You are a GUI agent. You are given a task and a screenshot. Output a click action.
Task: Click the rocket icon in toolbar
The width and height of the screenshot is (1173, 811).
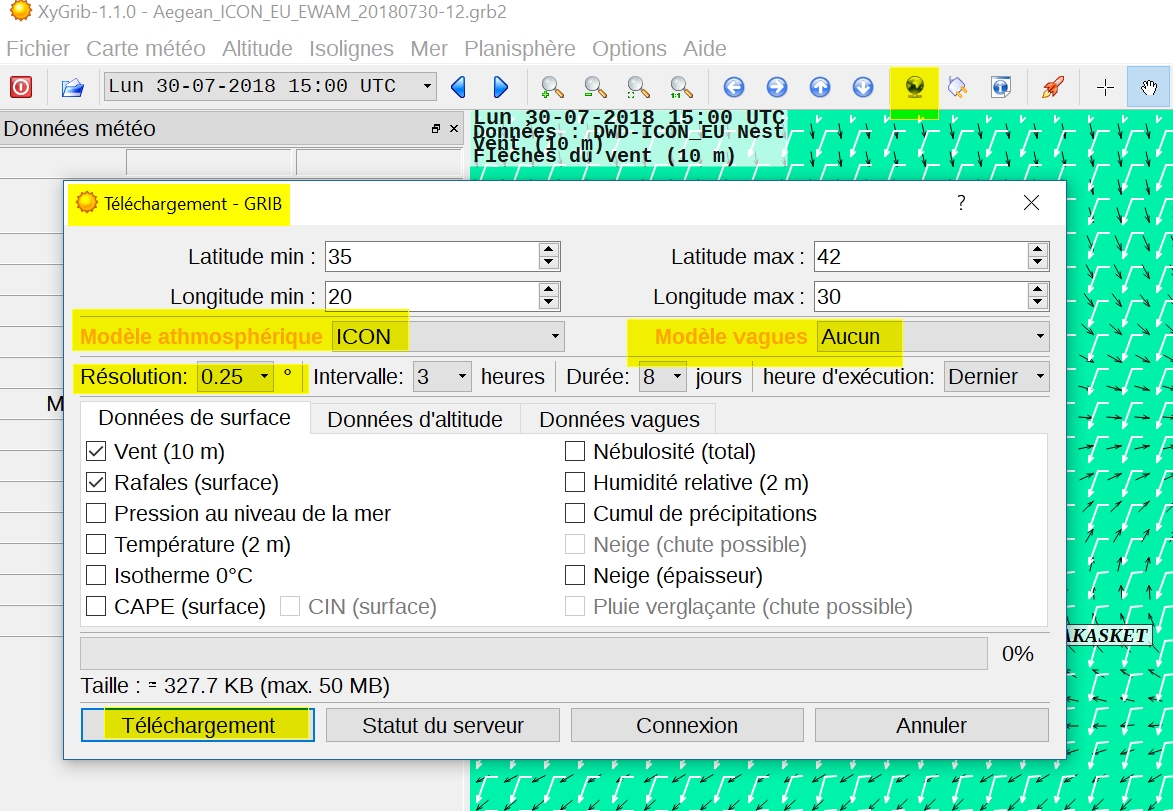pos(1053,87)
